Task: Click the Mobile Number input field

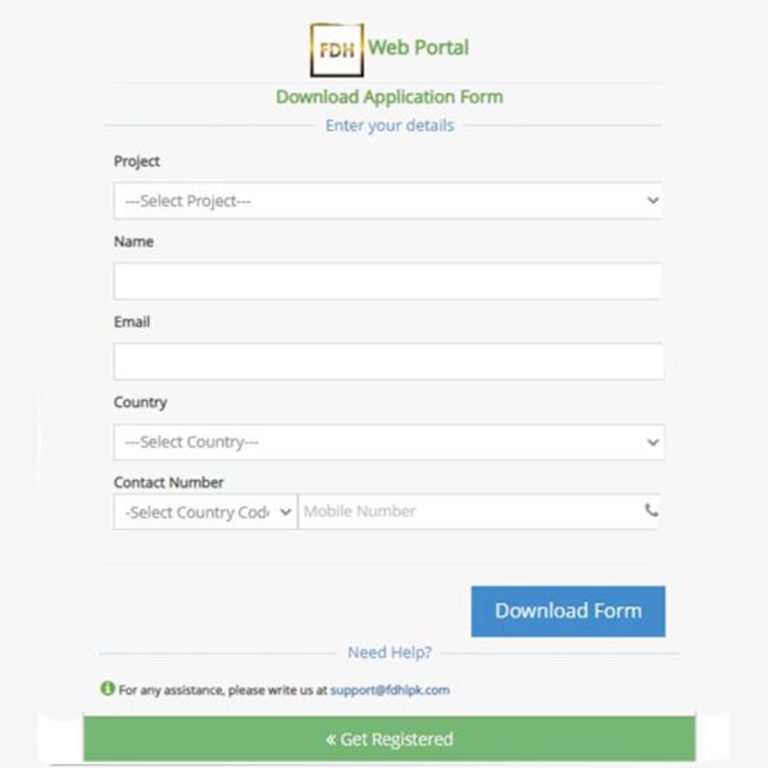Action: click(478, 512)
